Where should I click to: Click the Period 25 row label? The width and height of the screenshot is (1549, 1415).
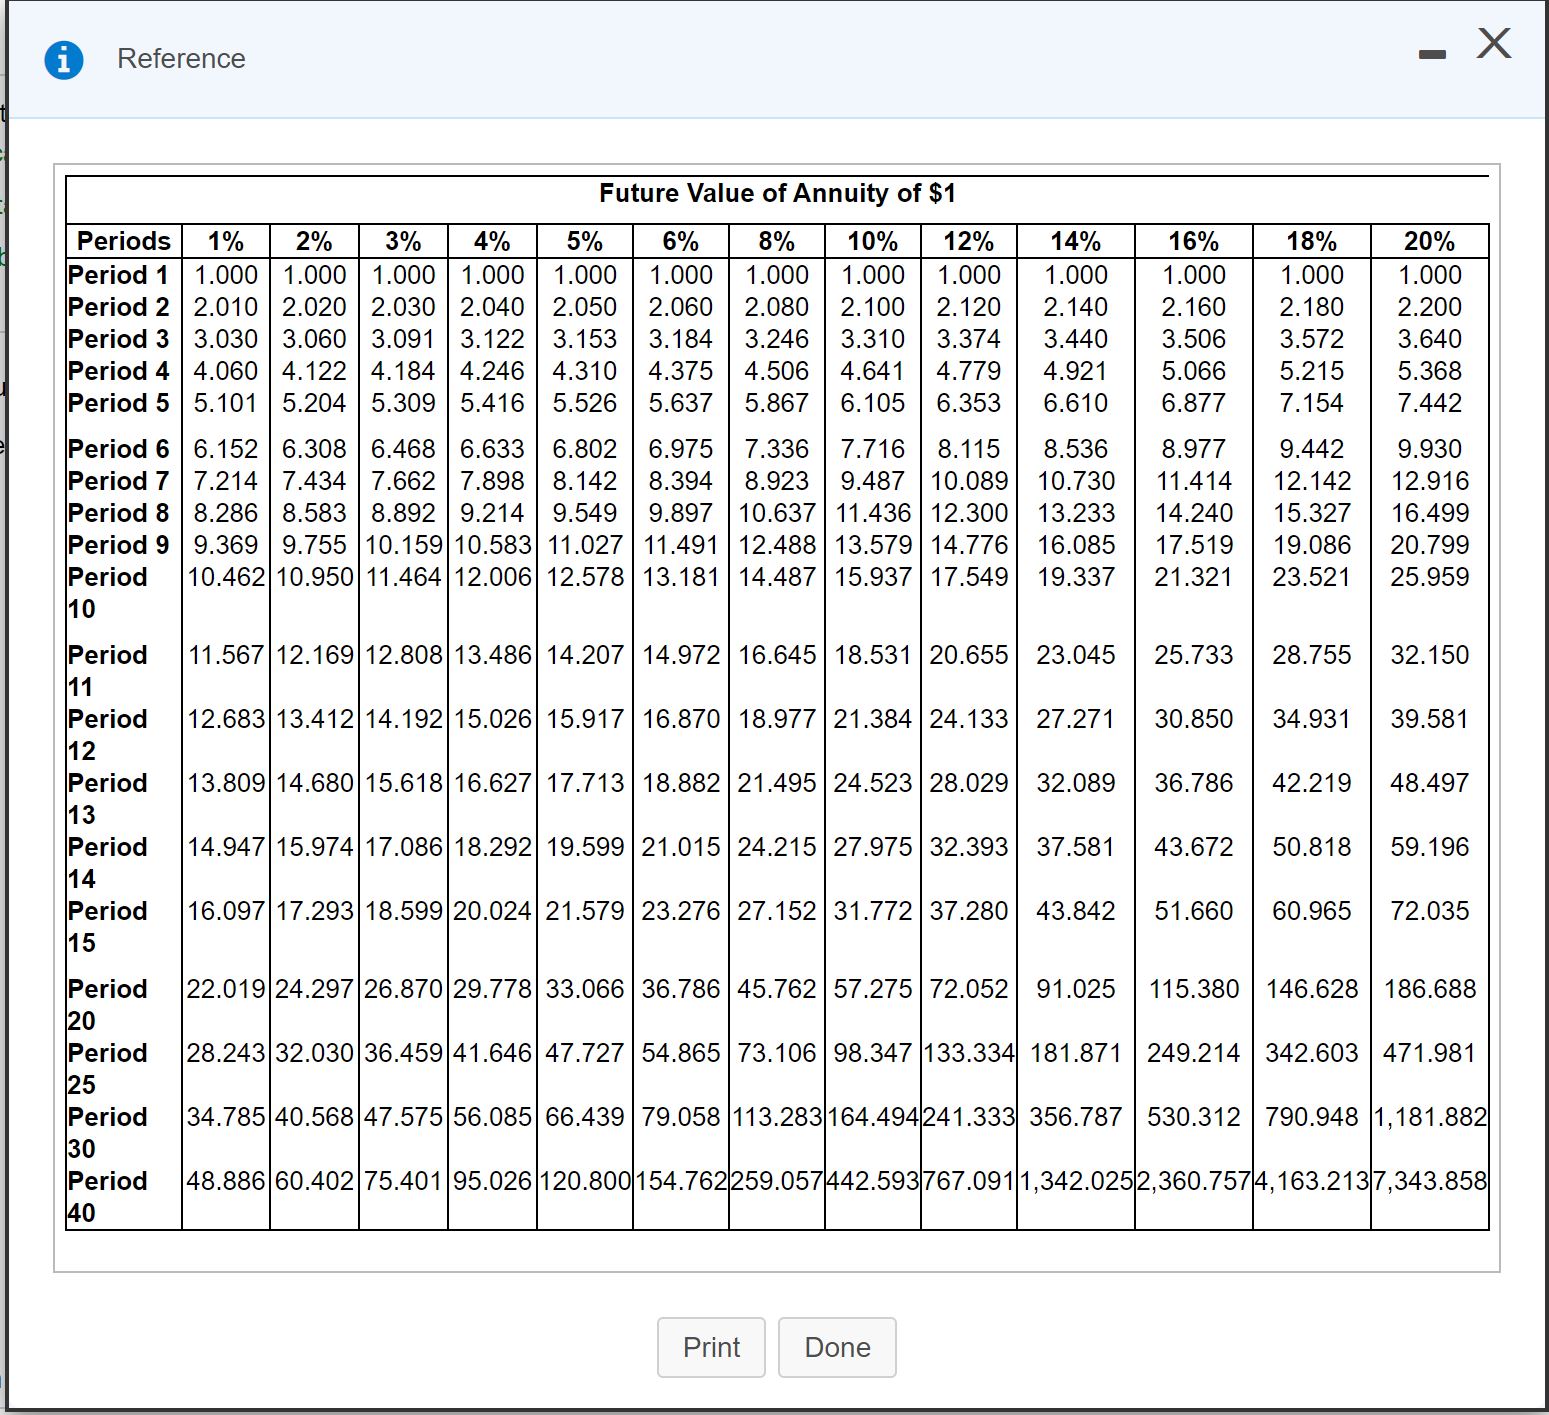pyautogui.click(x=108, y=1069)
